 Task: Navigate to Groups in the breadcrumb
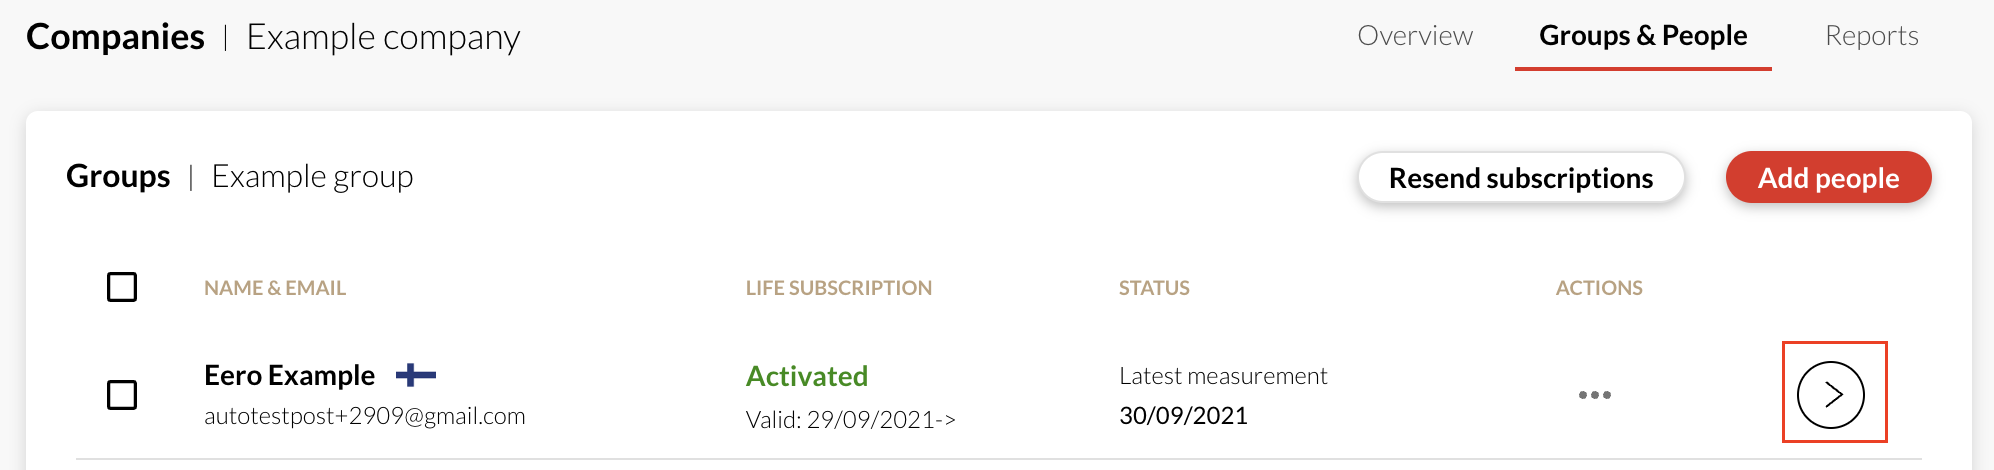pyautogui.click(x=118, y=176)
